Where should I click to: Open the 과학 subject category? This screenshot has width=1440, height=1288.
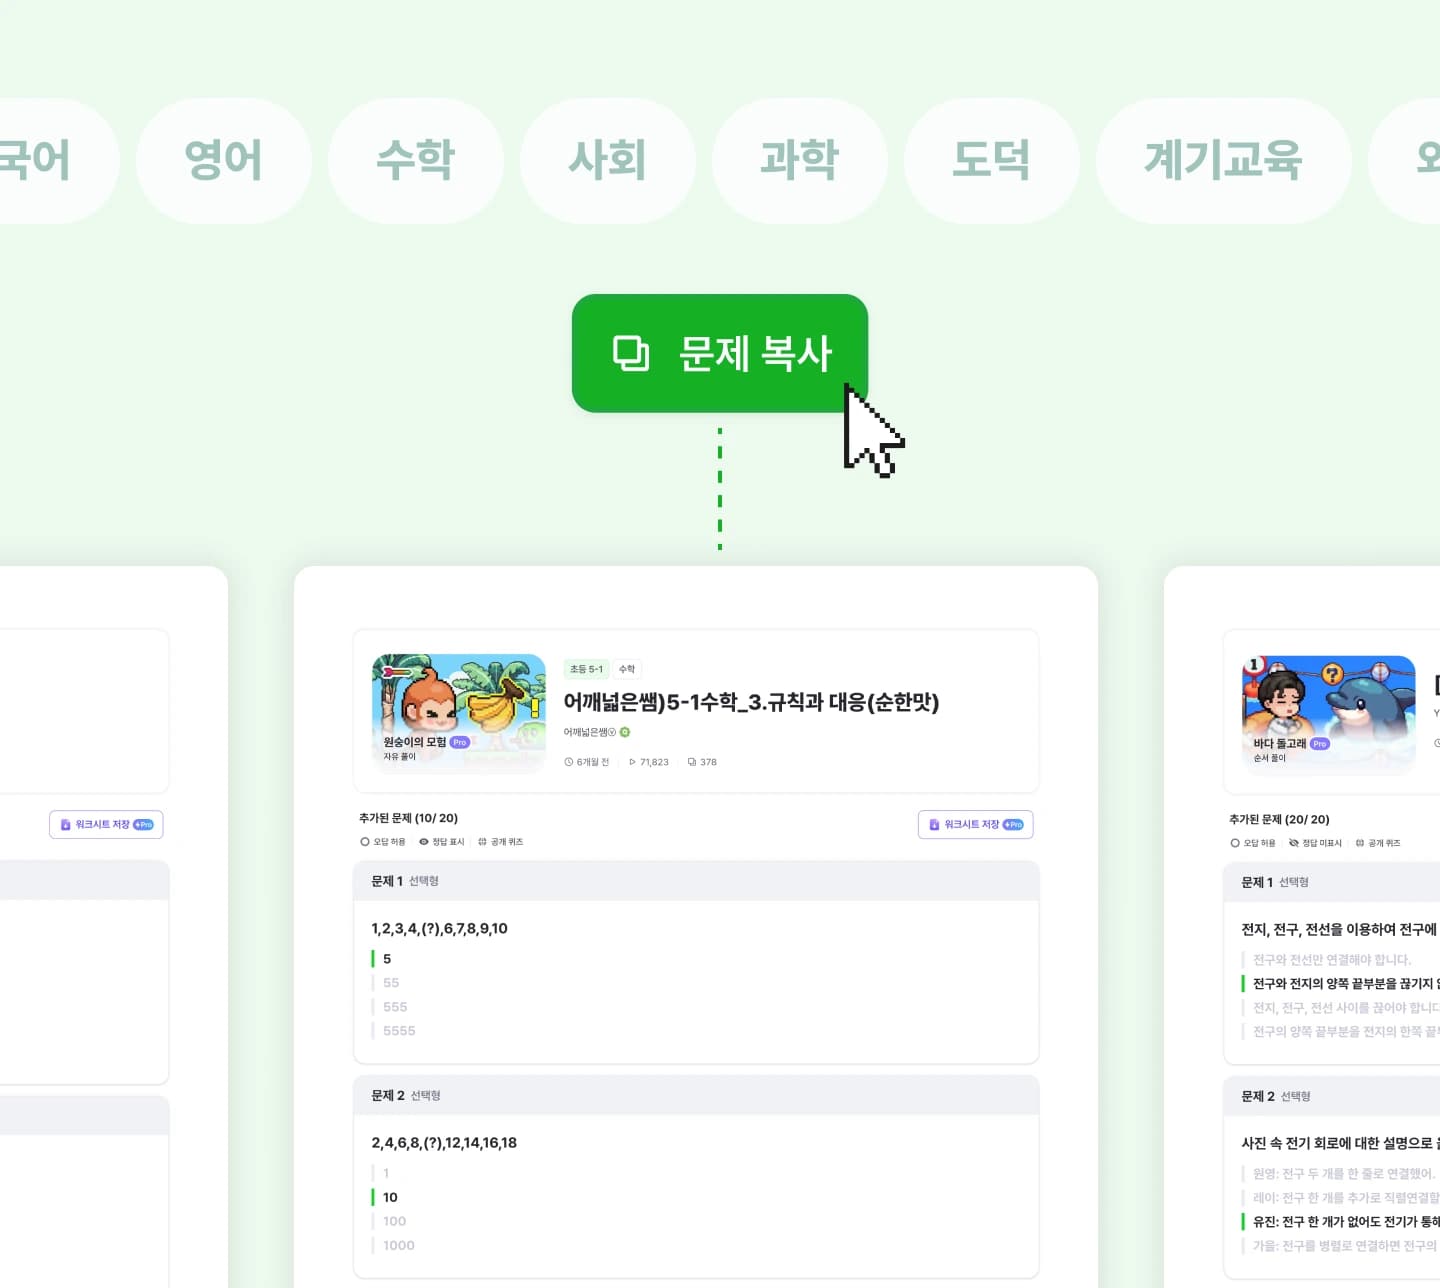(799, 161)
